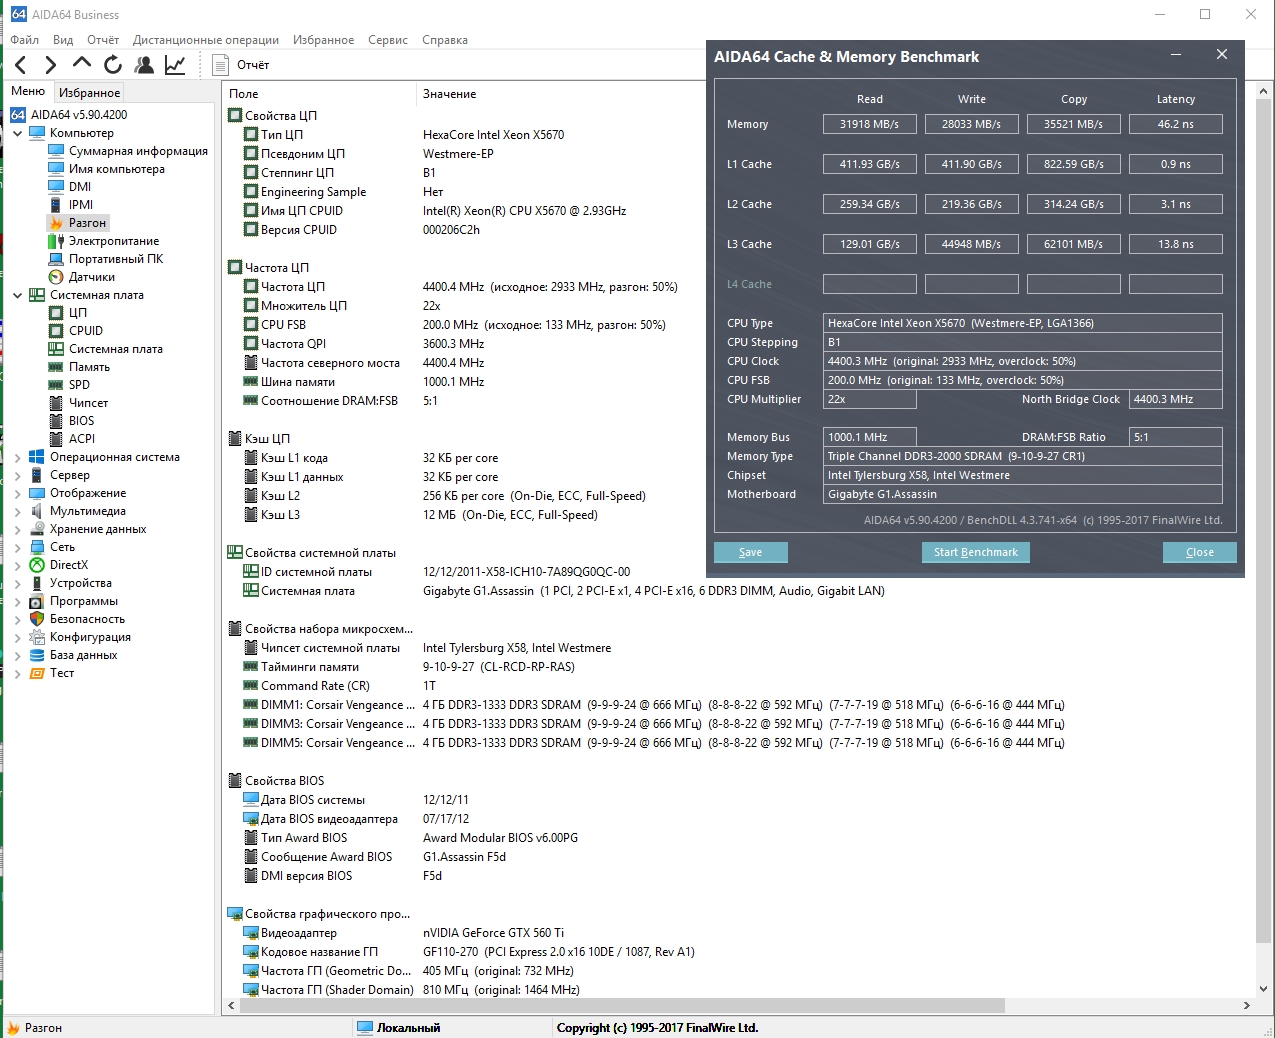Open Чипсет page in tree

88,403
